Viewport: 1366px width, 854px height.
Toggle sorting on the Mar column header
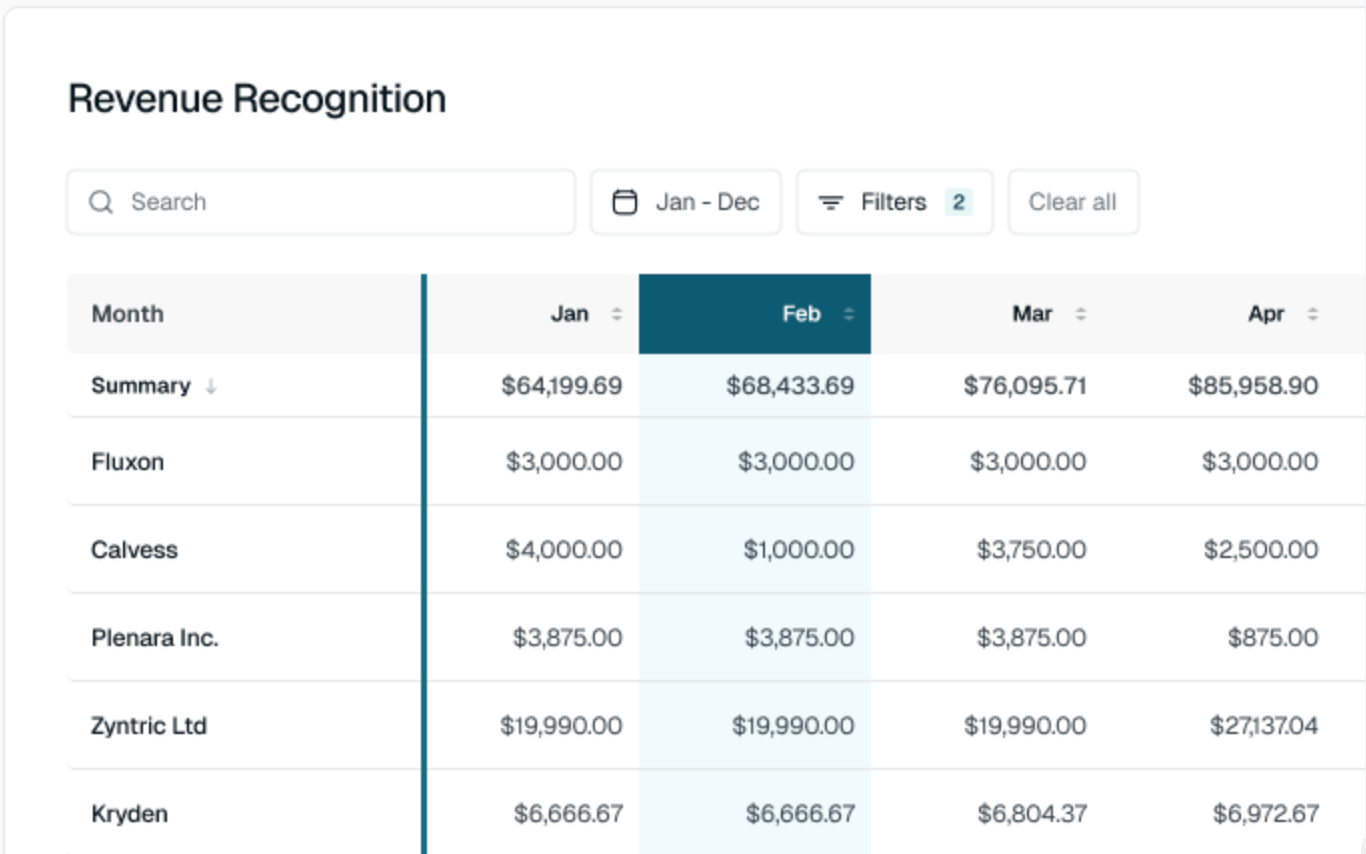[x=1033, y=313]
